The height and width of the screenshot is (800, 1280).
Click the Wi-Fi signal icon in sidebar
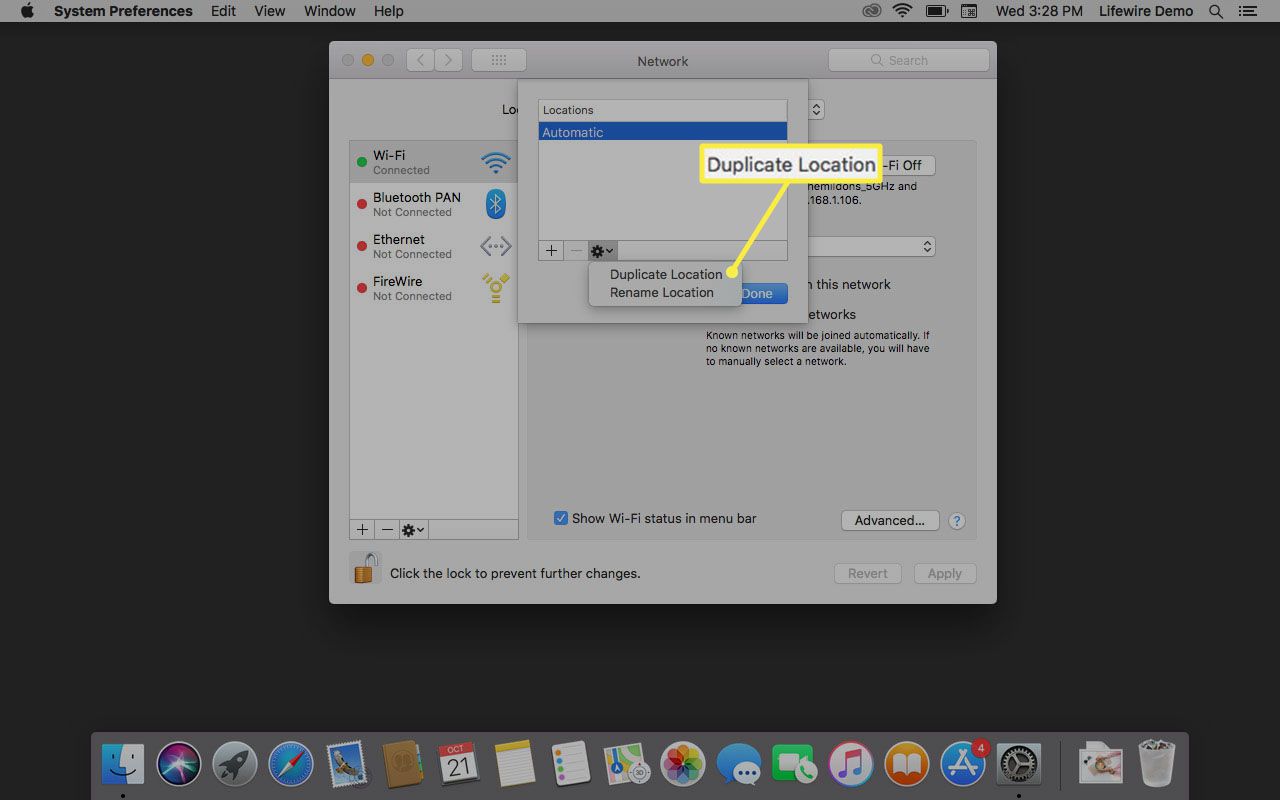(x=495, y=162)
